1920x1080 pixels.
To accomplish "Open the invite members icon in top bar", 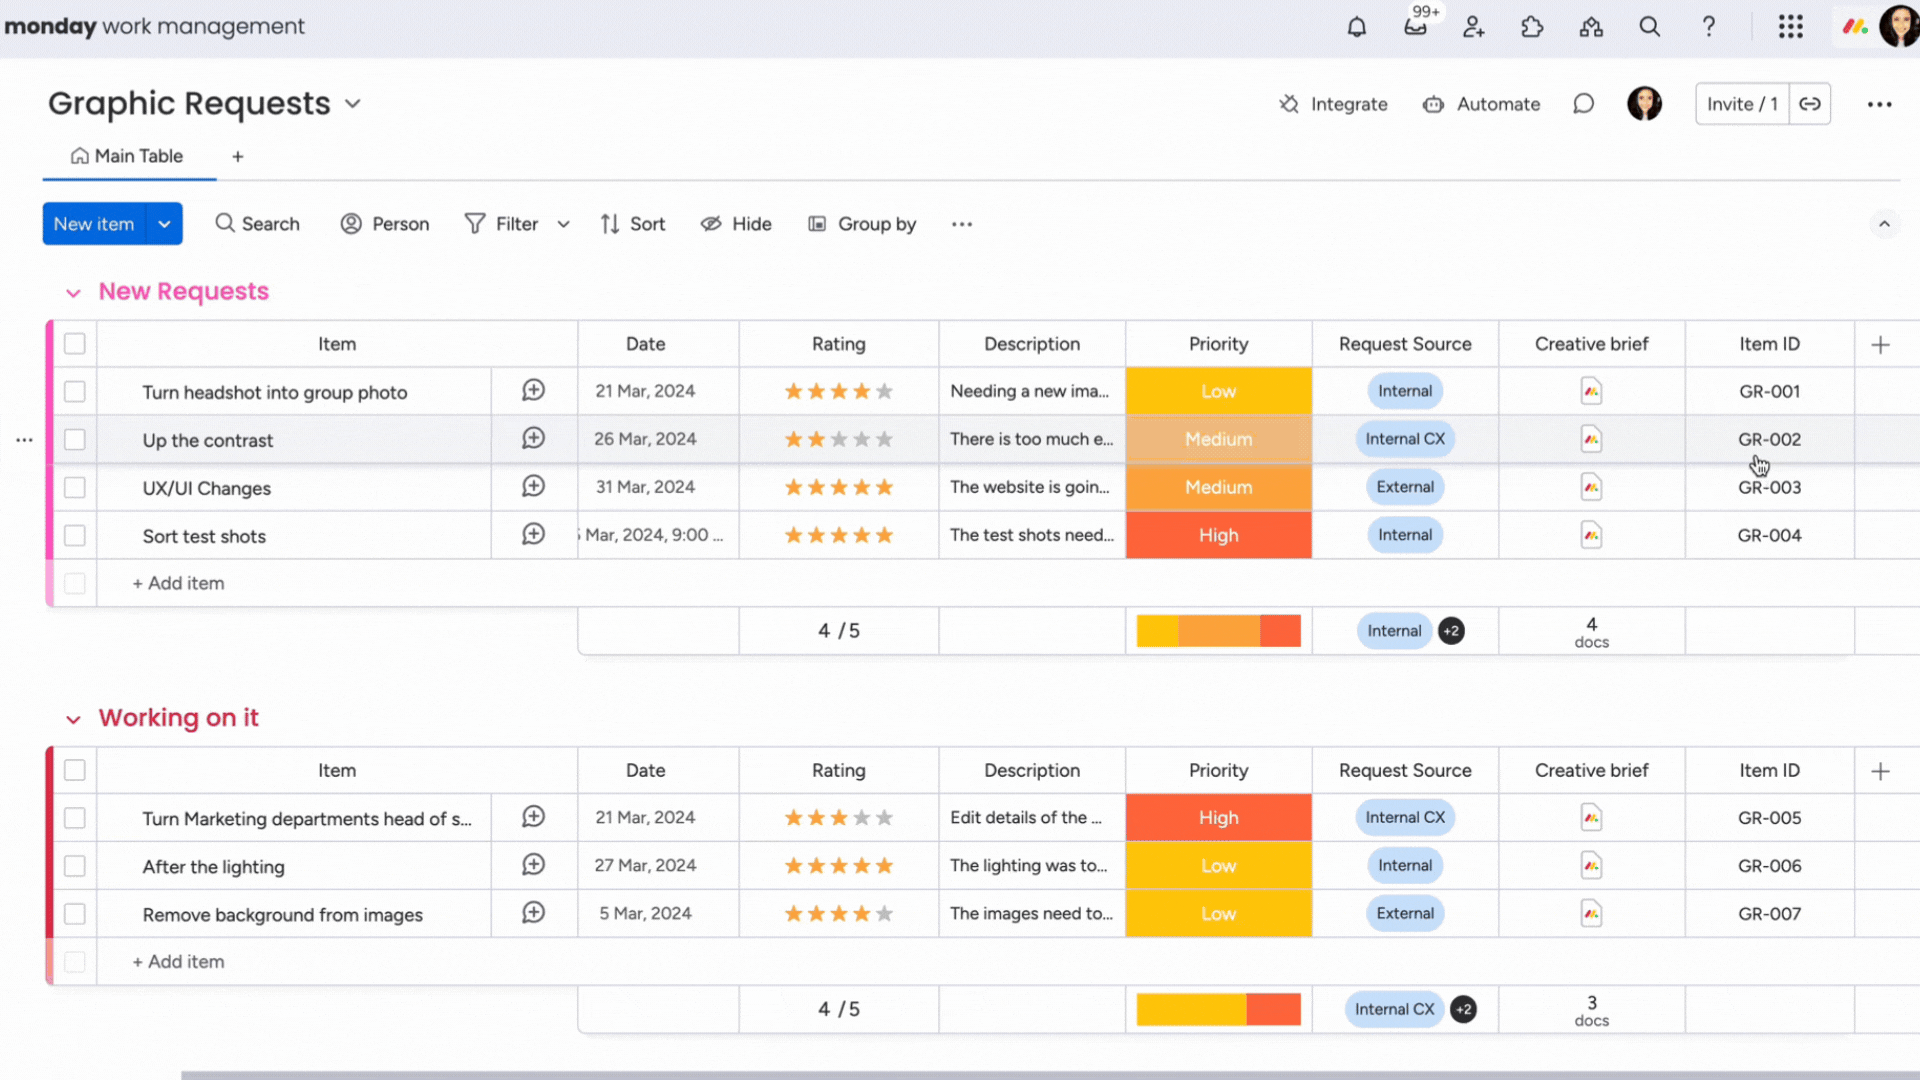I will pos(1473,27).
